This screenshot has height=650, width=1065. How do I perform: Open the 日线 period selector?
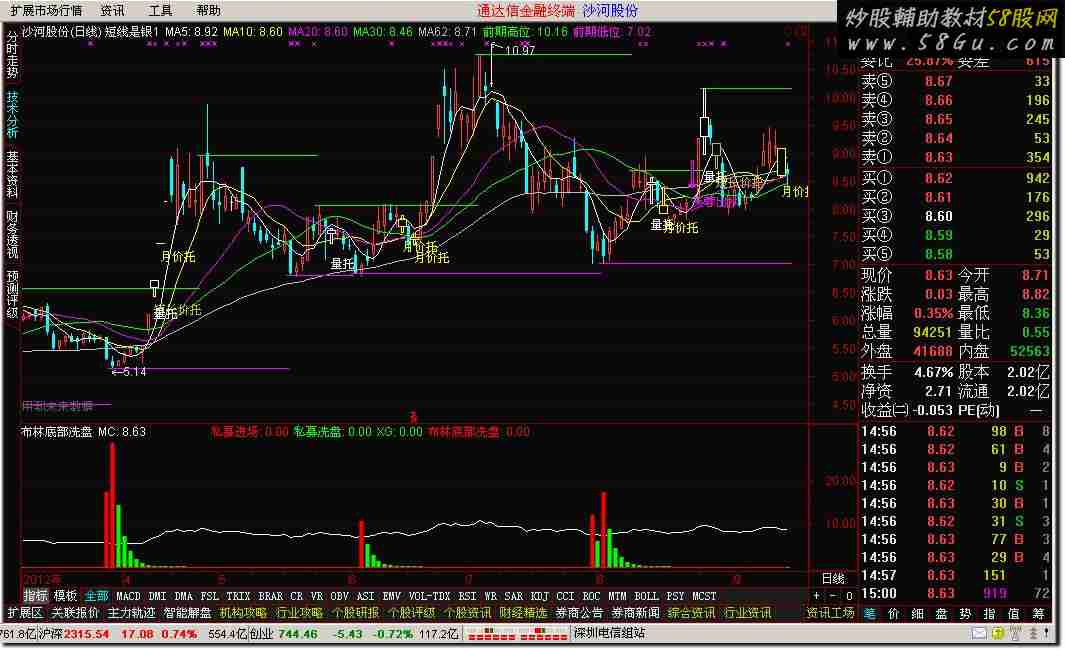pyautogui.click(x=832, y=579)
